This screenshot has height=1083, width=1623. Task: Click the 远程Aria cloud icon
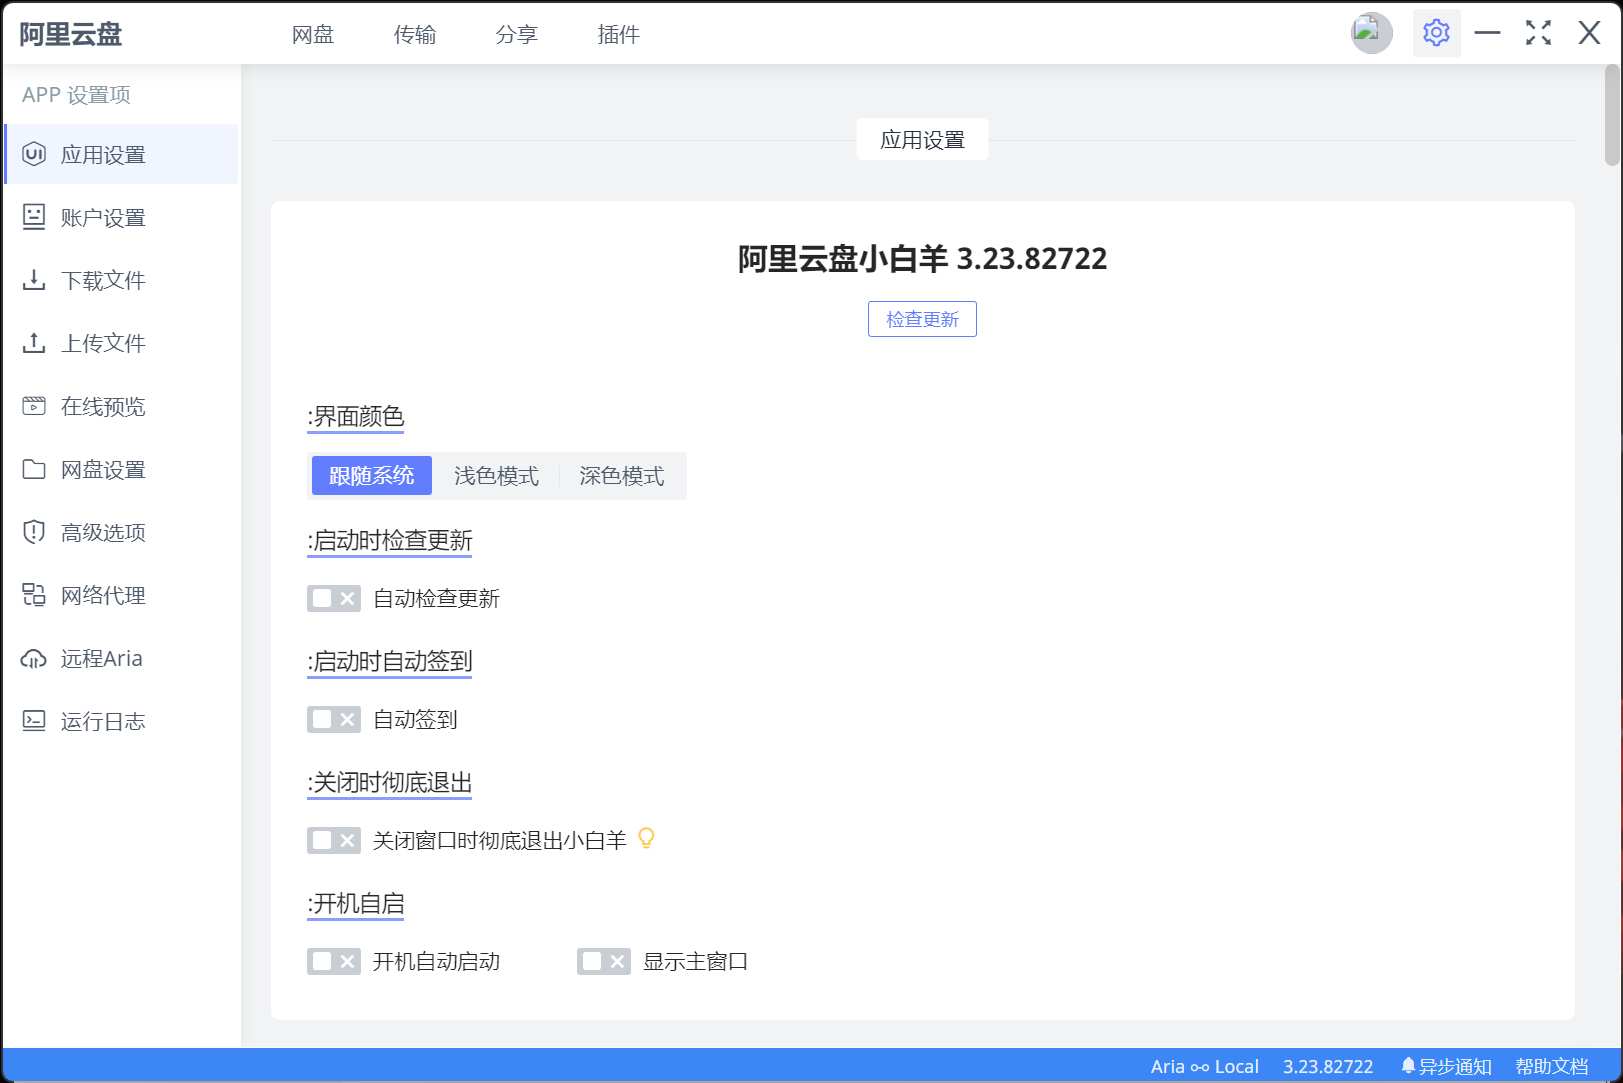pyautogui.click(x=34, y=658)
